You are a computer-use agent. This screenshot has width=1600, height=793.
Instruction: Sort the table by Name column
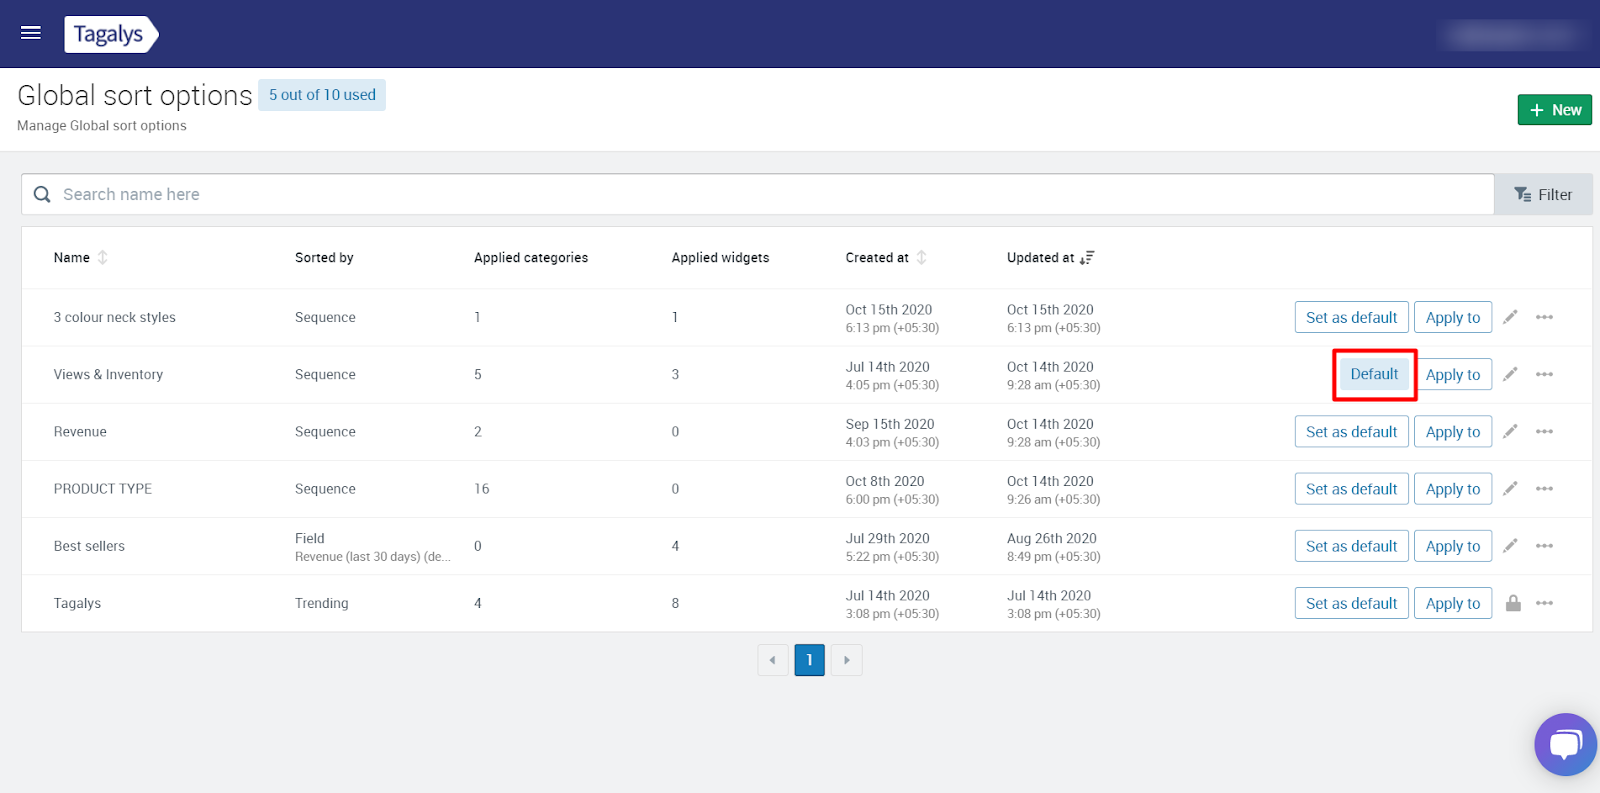80,257
